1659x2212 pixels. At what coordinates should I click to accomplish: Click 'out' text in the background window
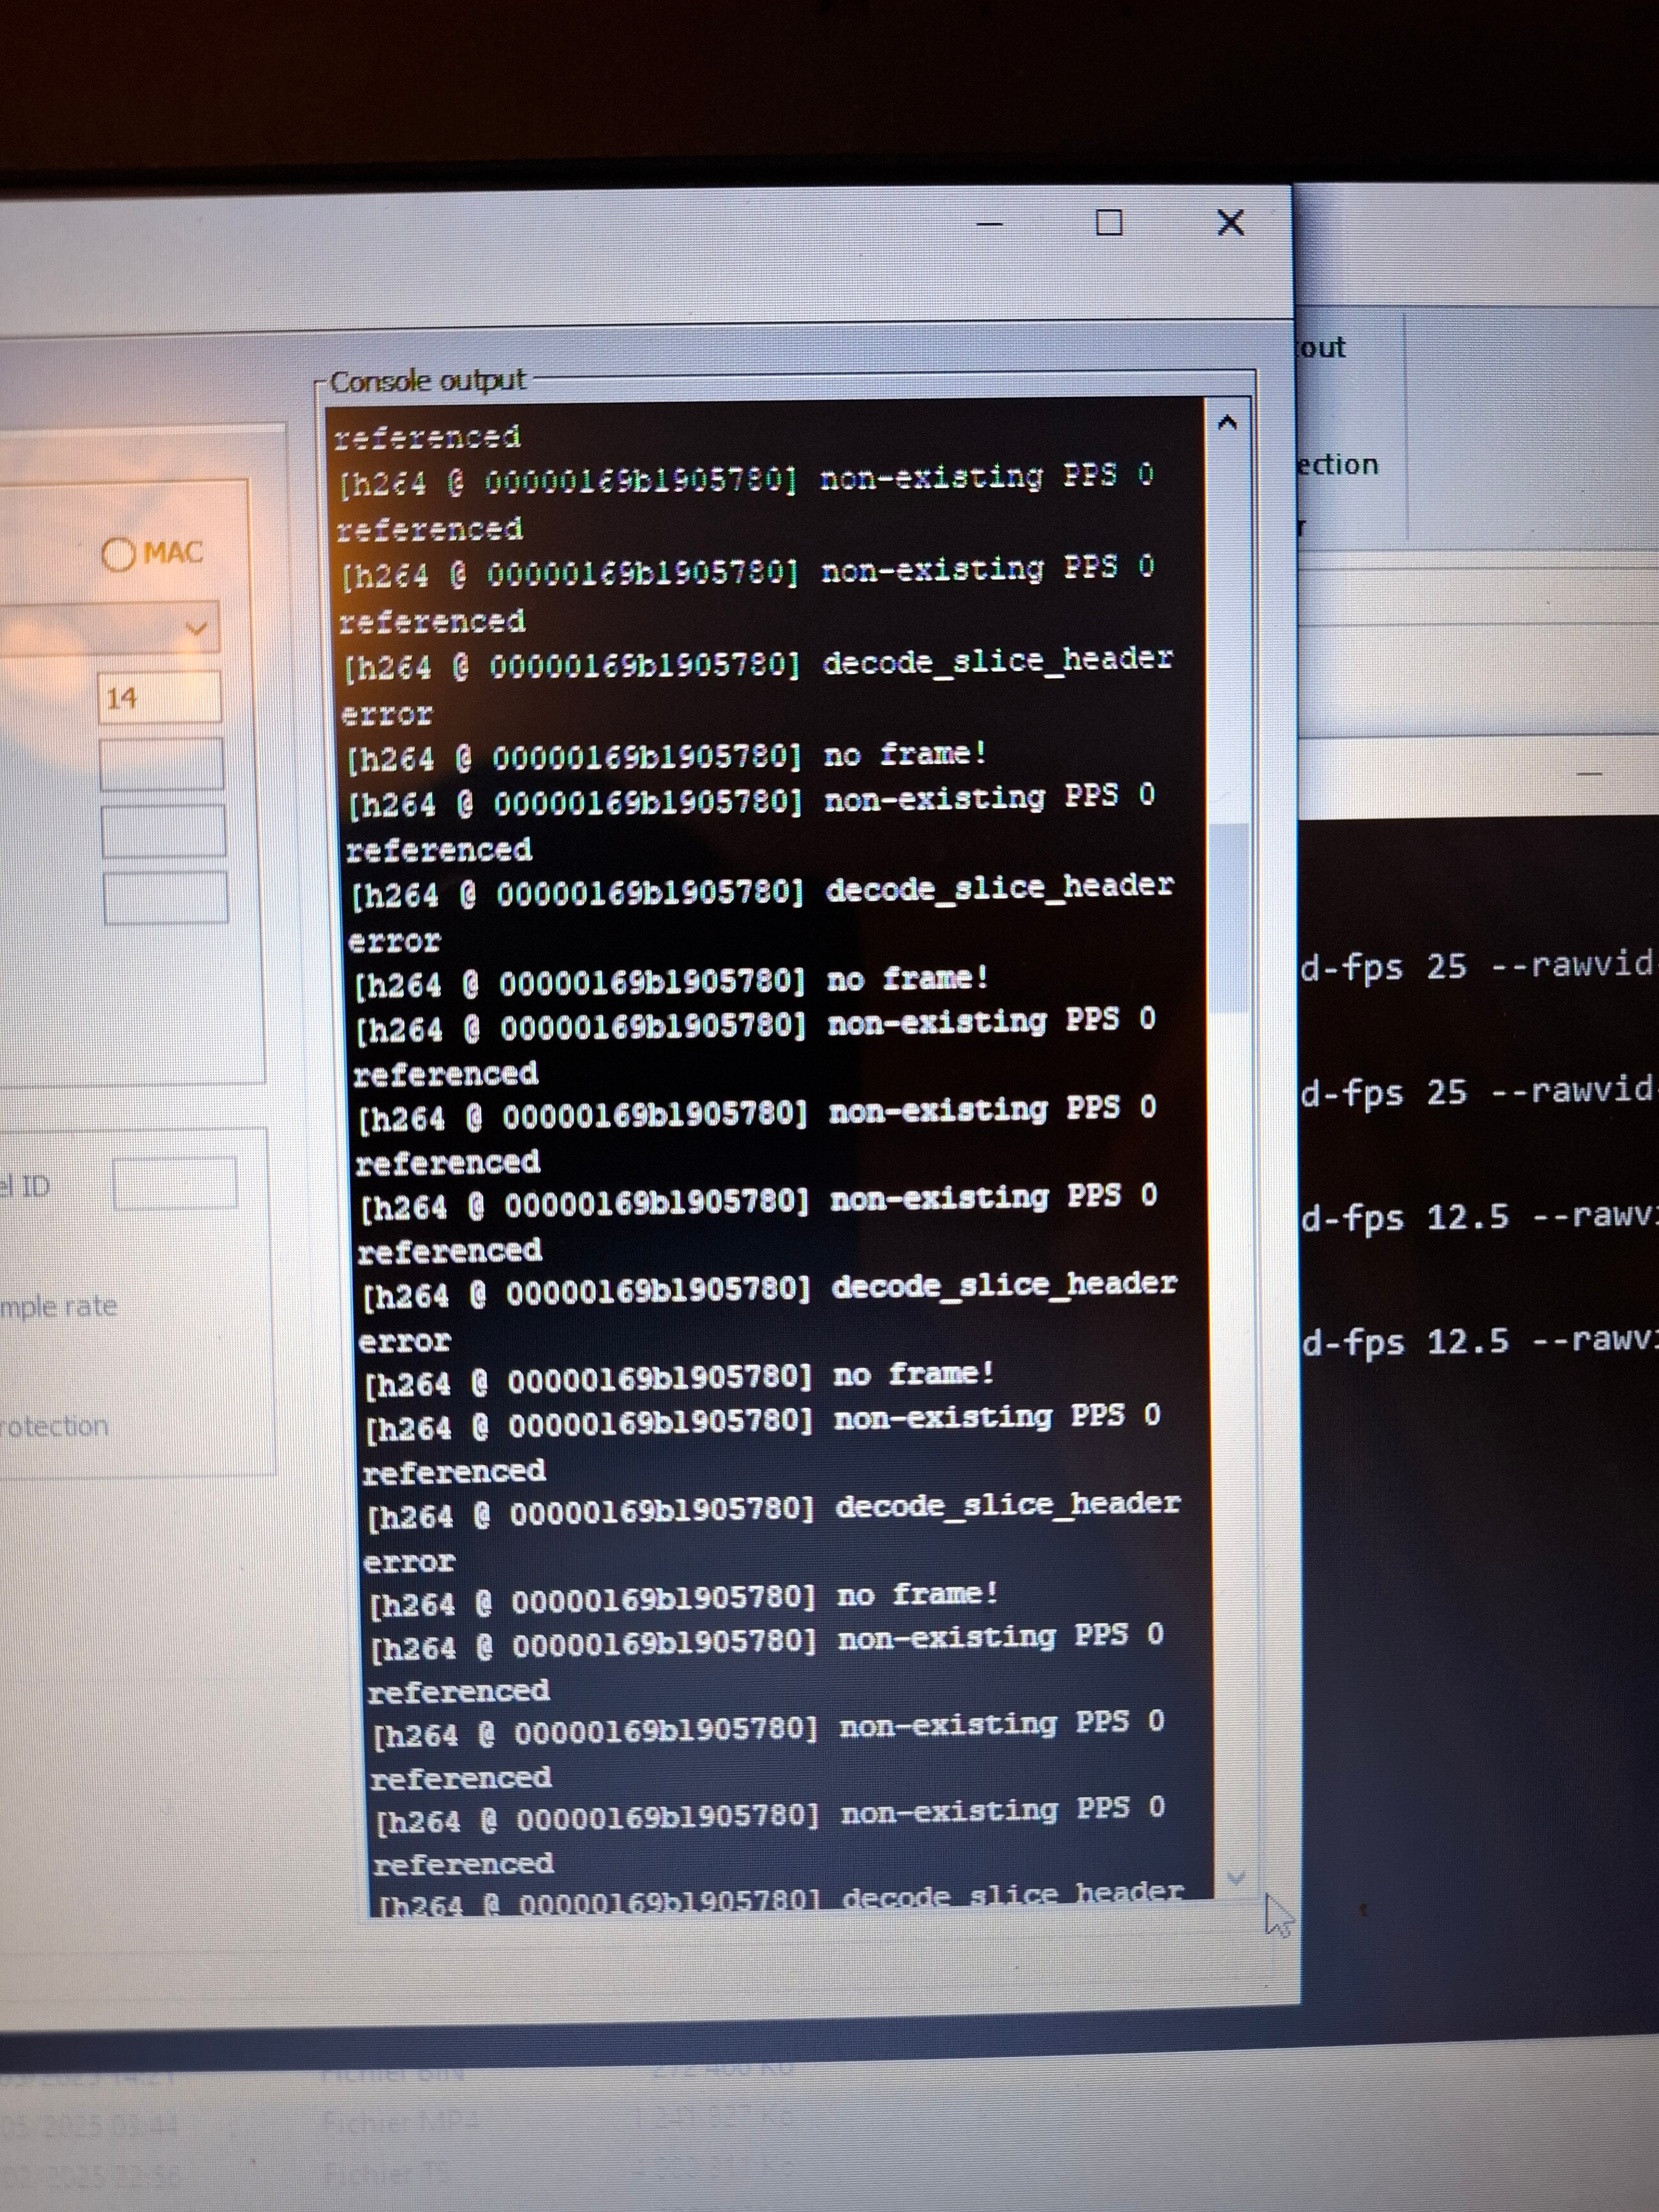click(x=1321, y=348)
